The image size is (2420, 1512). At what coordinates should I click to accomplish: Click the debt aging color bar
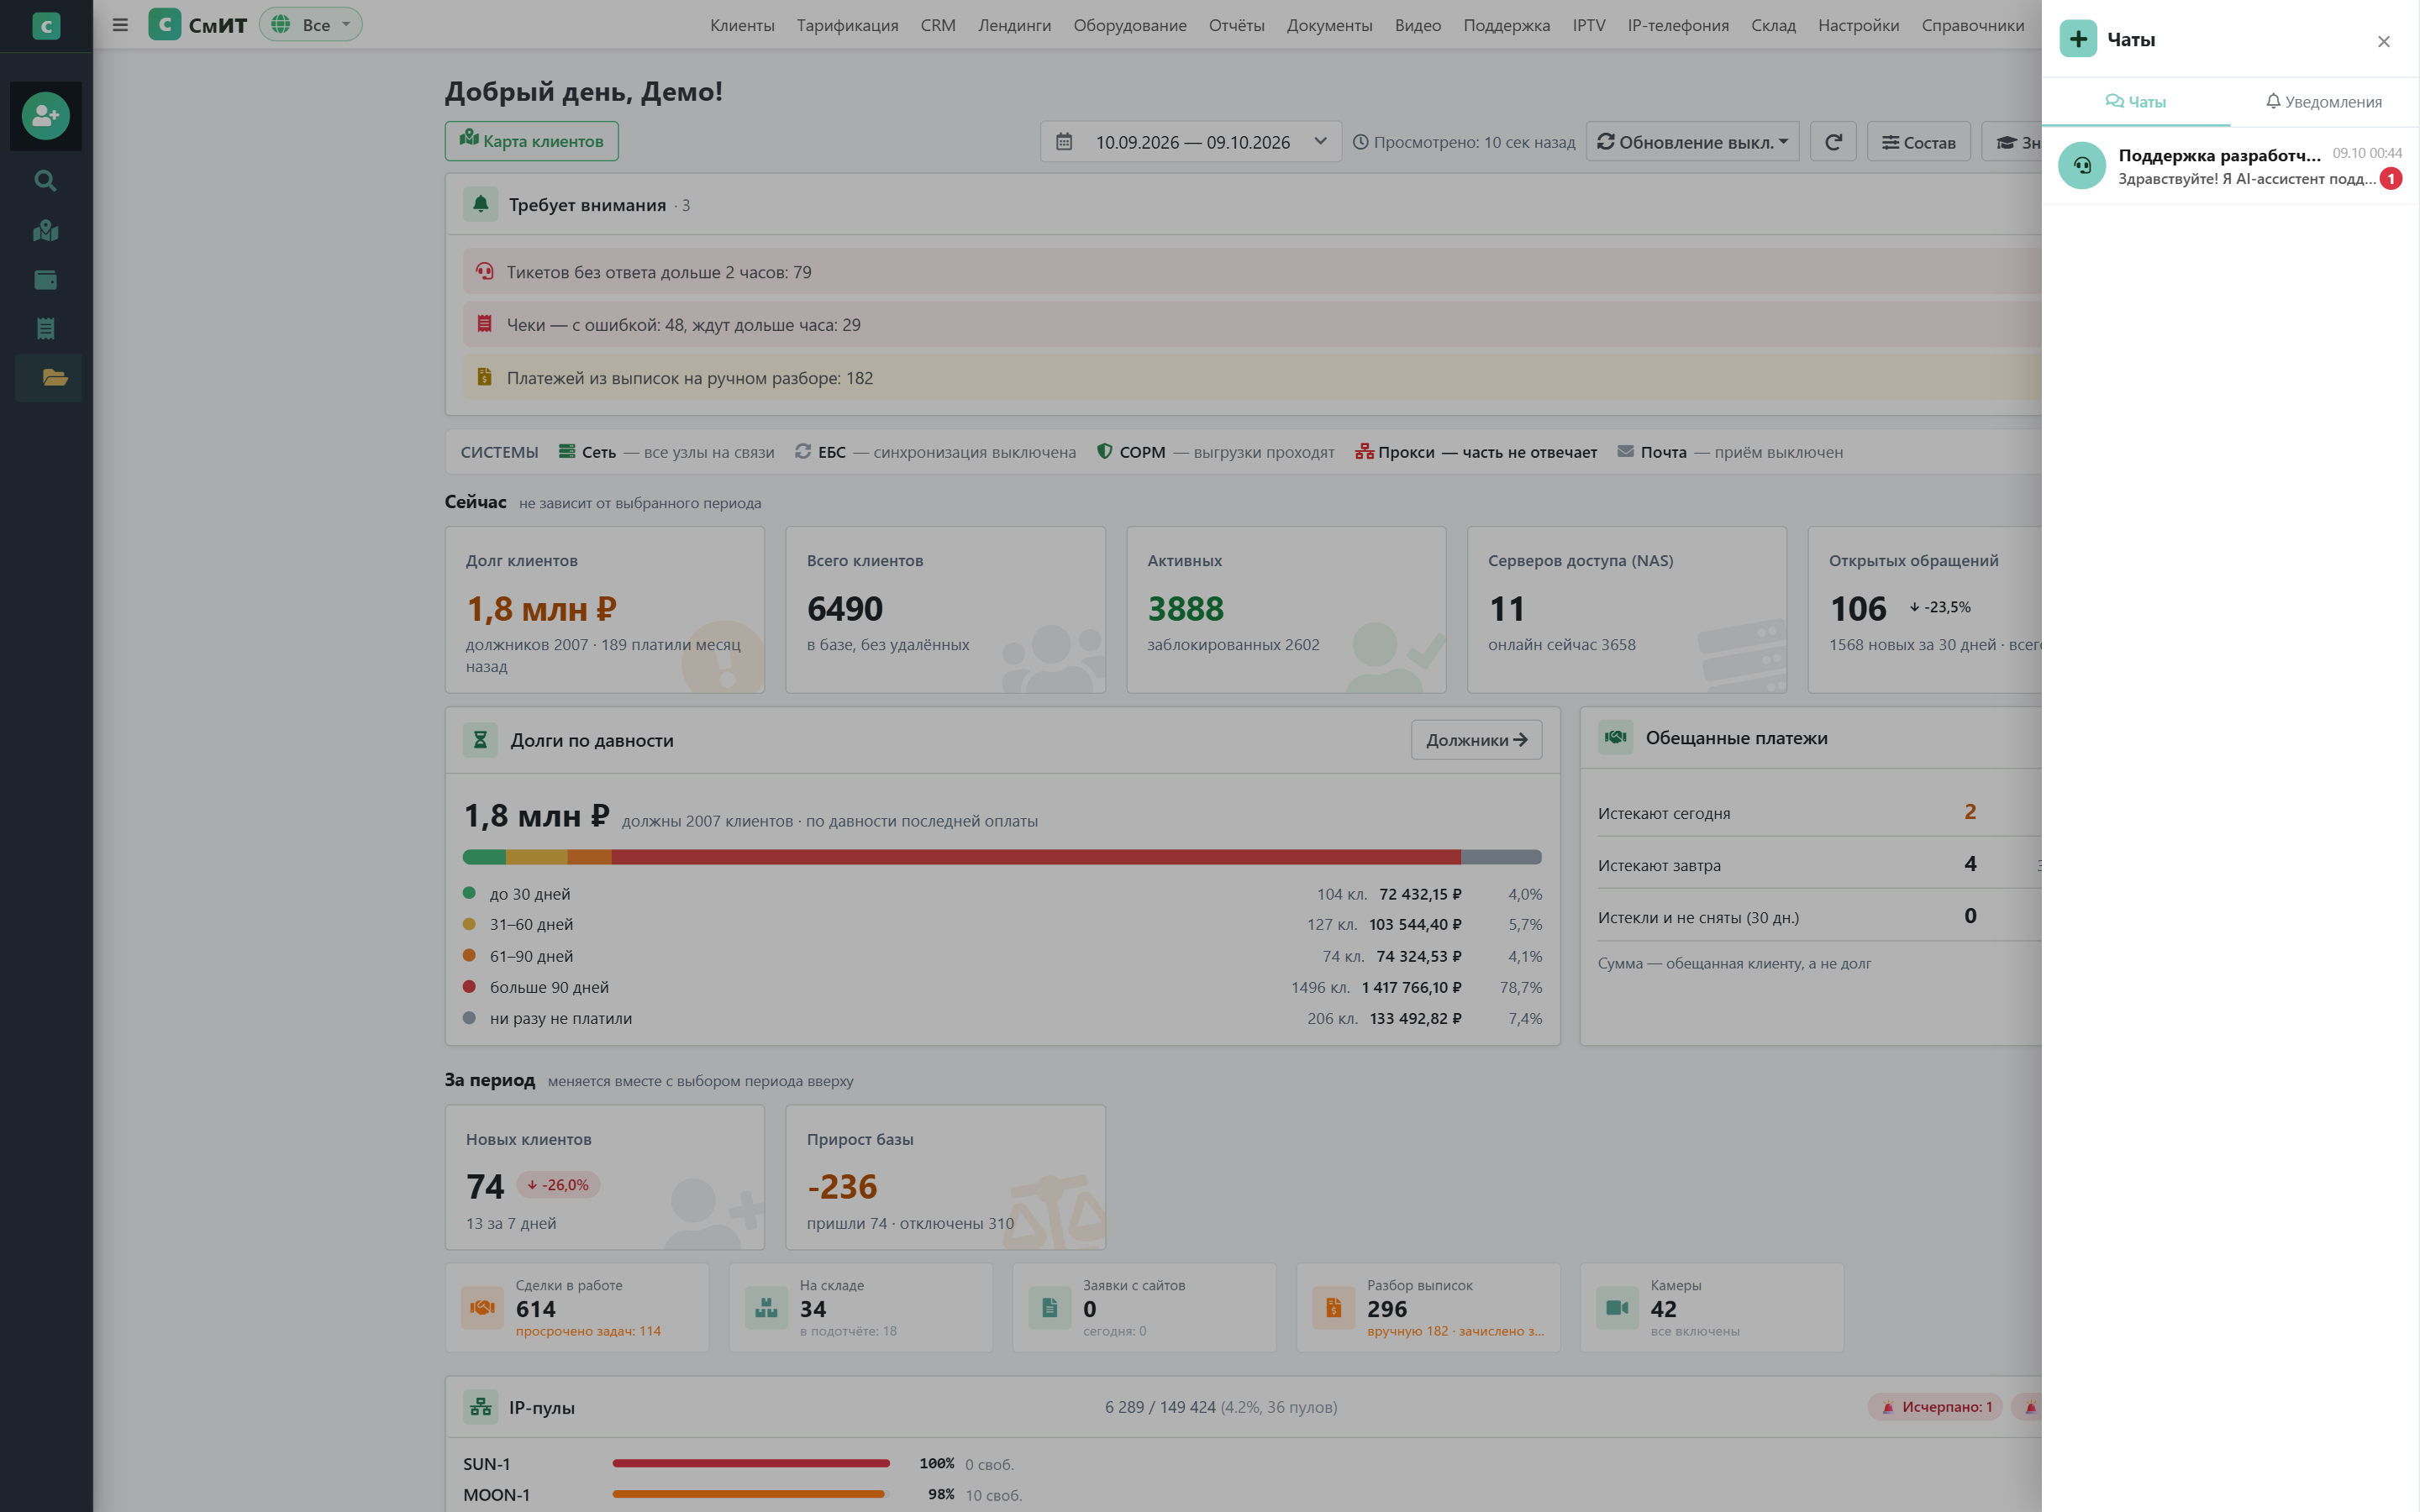[x=1002, y=857]
